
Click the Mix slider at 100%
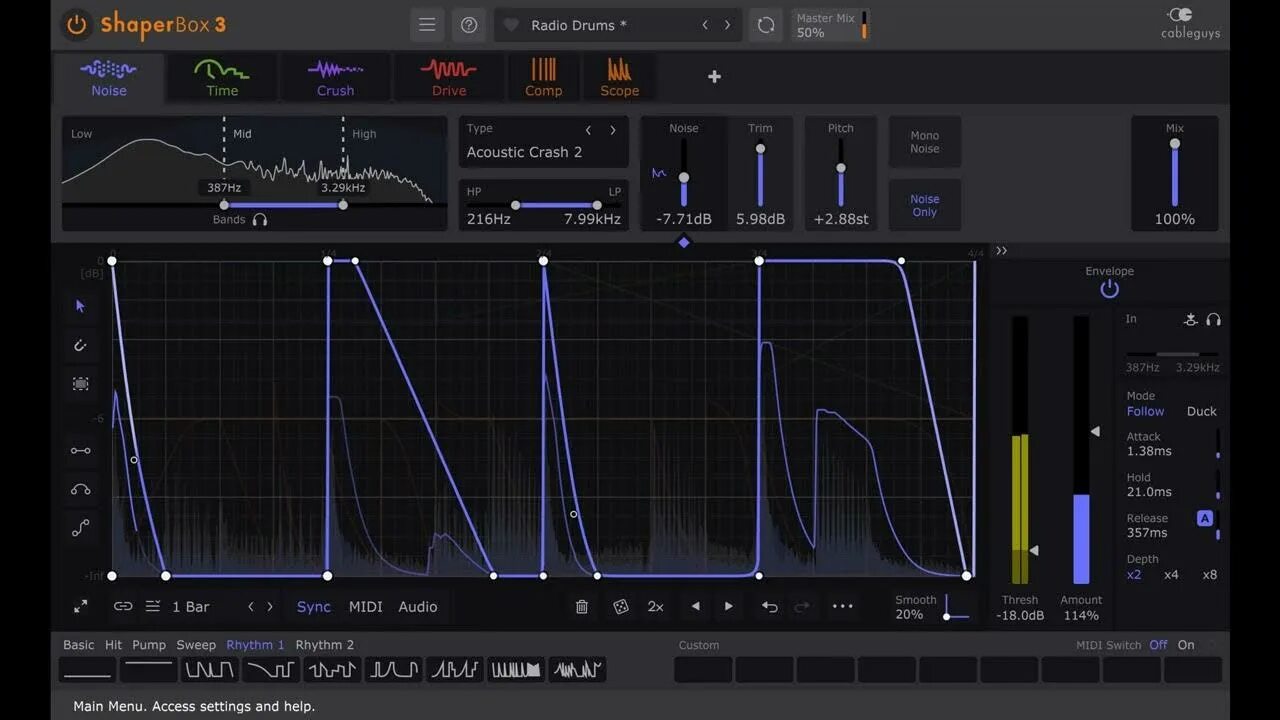[x=1175, y=172]
